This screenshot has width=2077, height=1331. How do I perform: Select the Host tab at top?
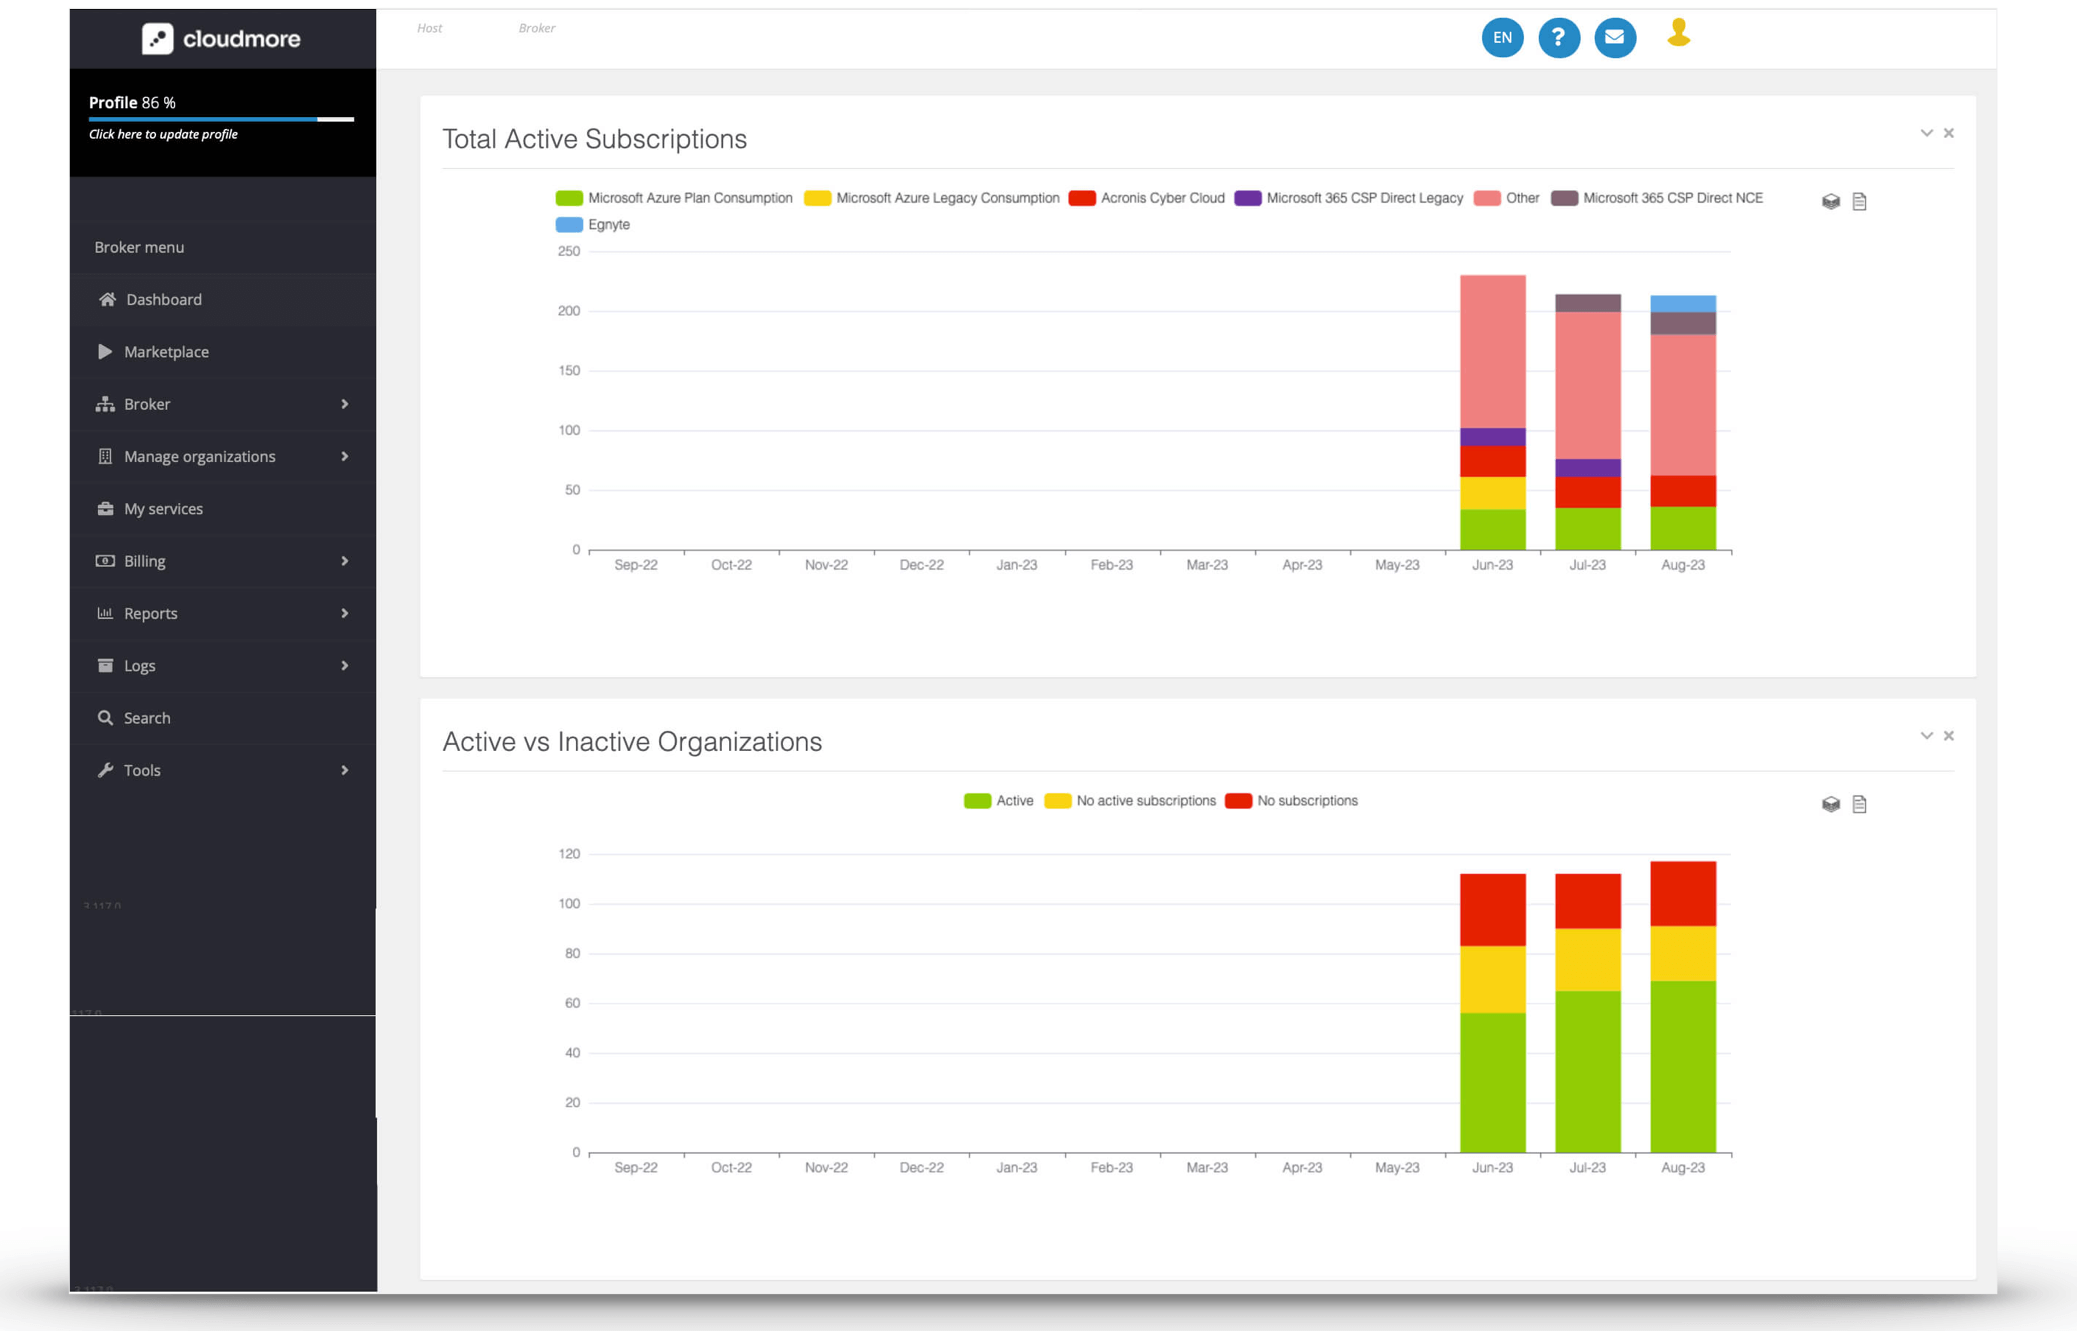click(430, 27)
